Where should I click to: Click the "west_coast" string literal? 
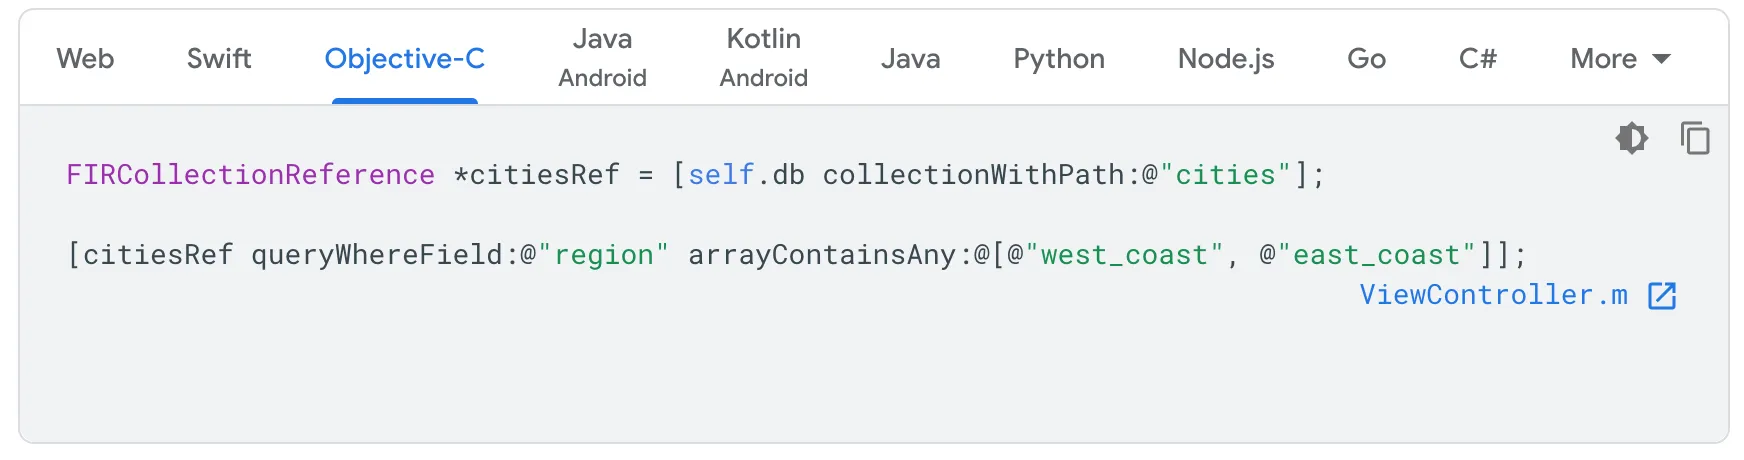click(1124, 255)
